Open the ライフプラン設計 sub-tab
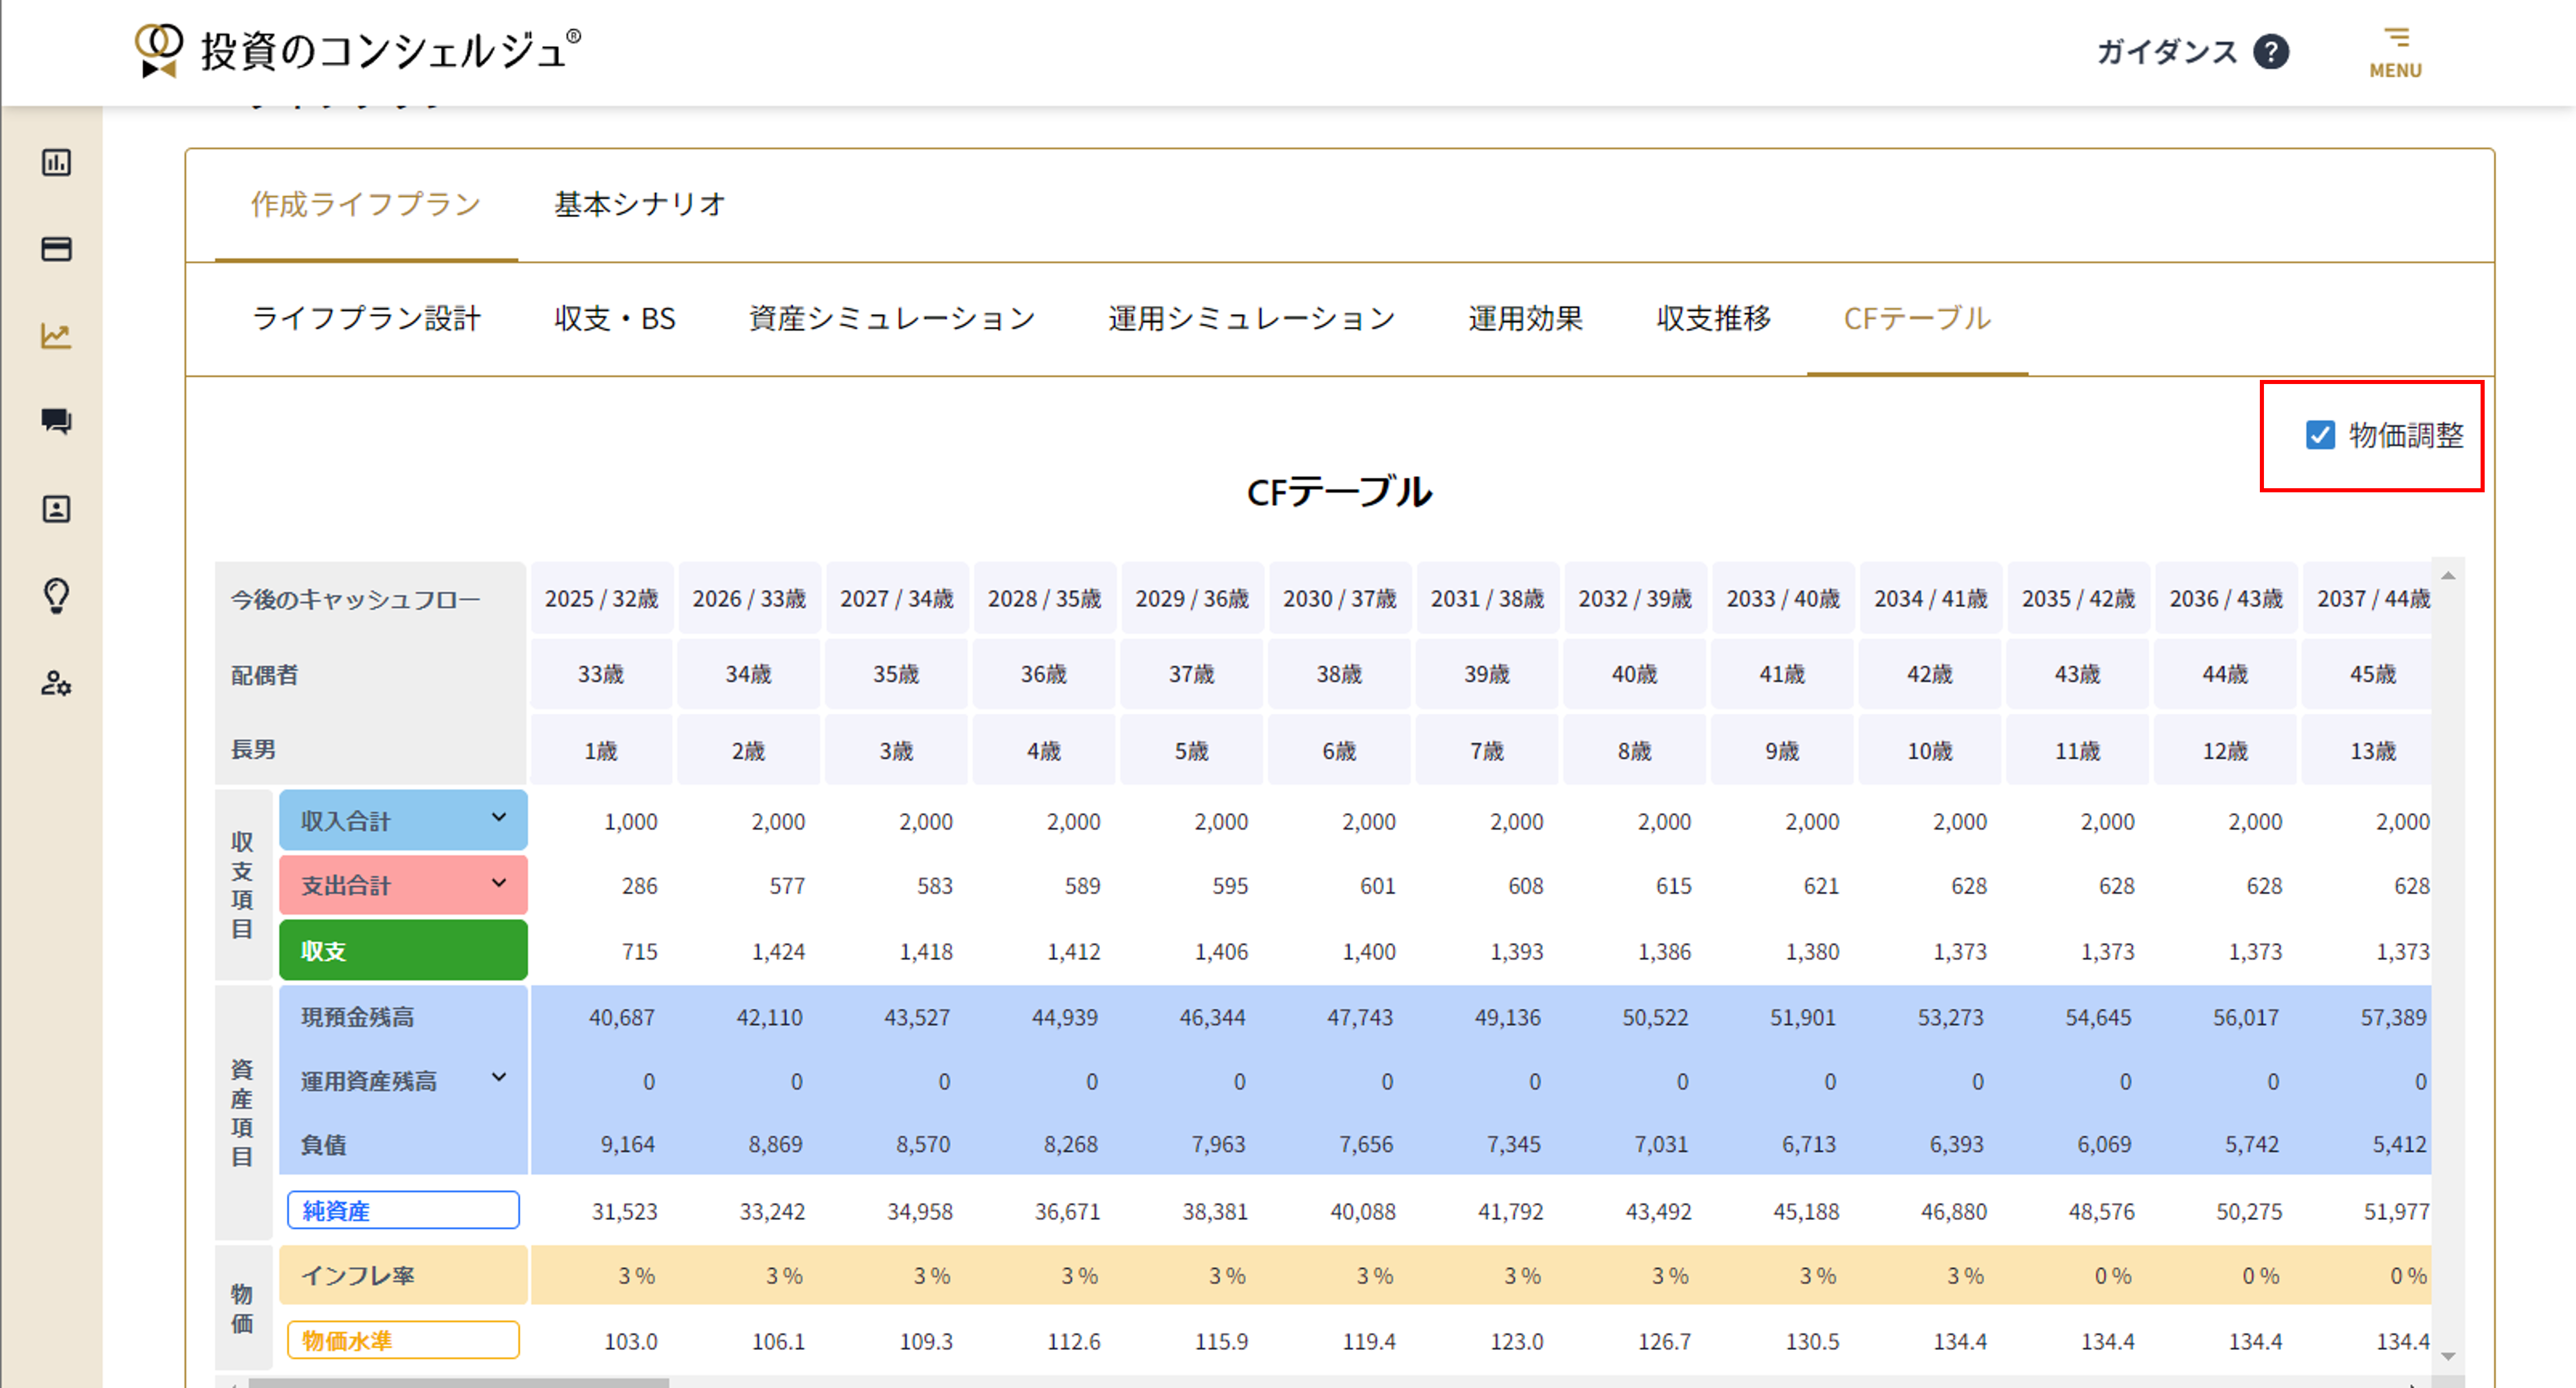This screenshot has height=1388, width=2576. (x=366, y=319)
